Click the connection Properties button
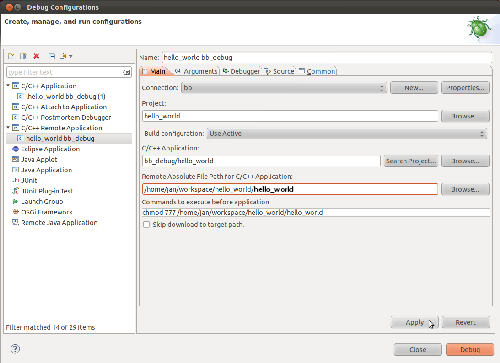Screen dimensions: 500x363 click(465, 88)
